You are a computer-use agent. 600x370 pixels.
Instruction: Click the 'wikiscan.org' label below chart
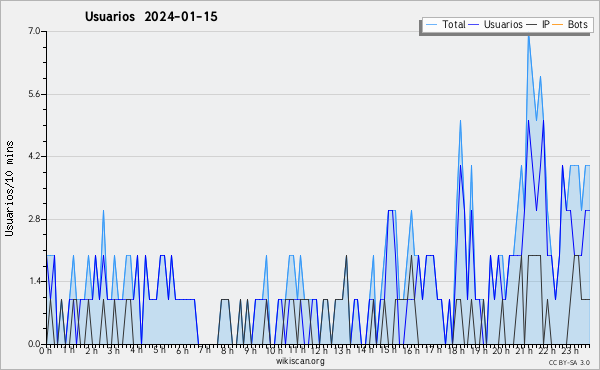point(300,361)
